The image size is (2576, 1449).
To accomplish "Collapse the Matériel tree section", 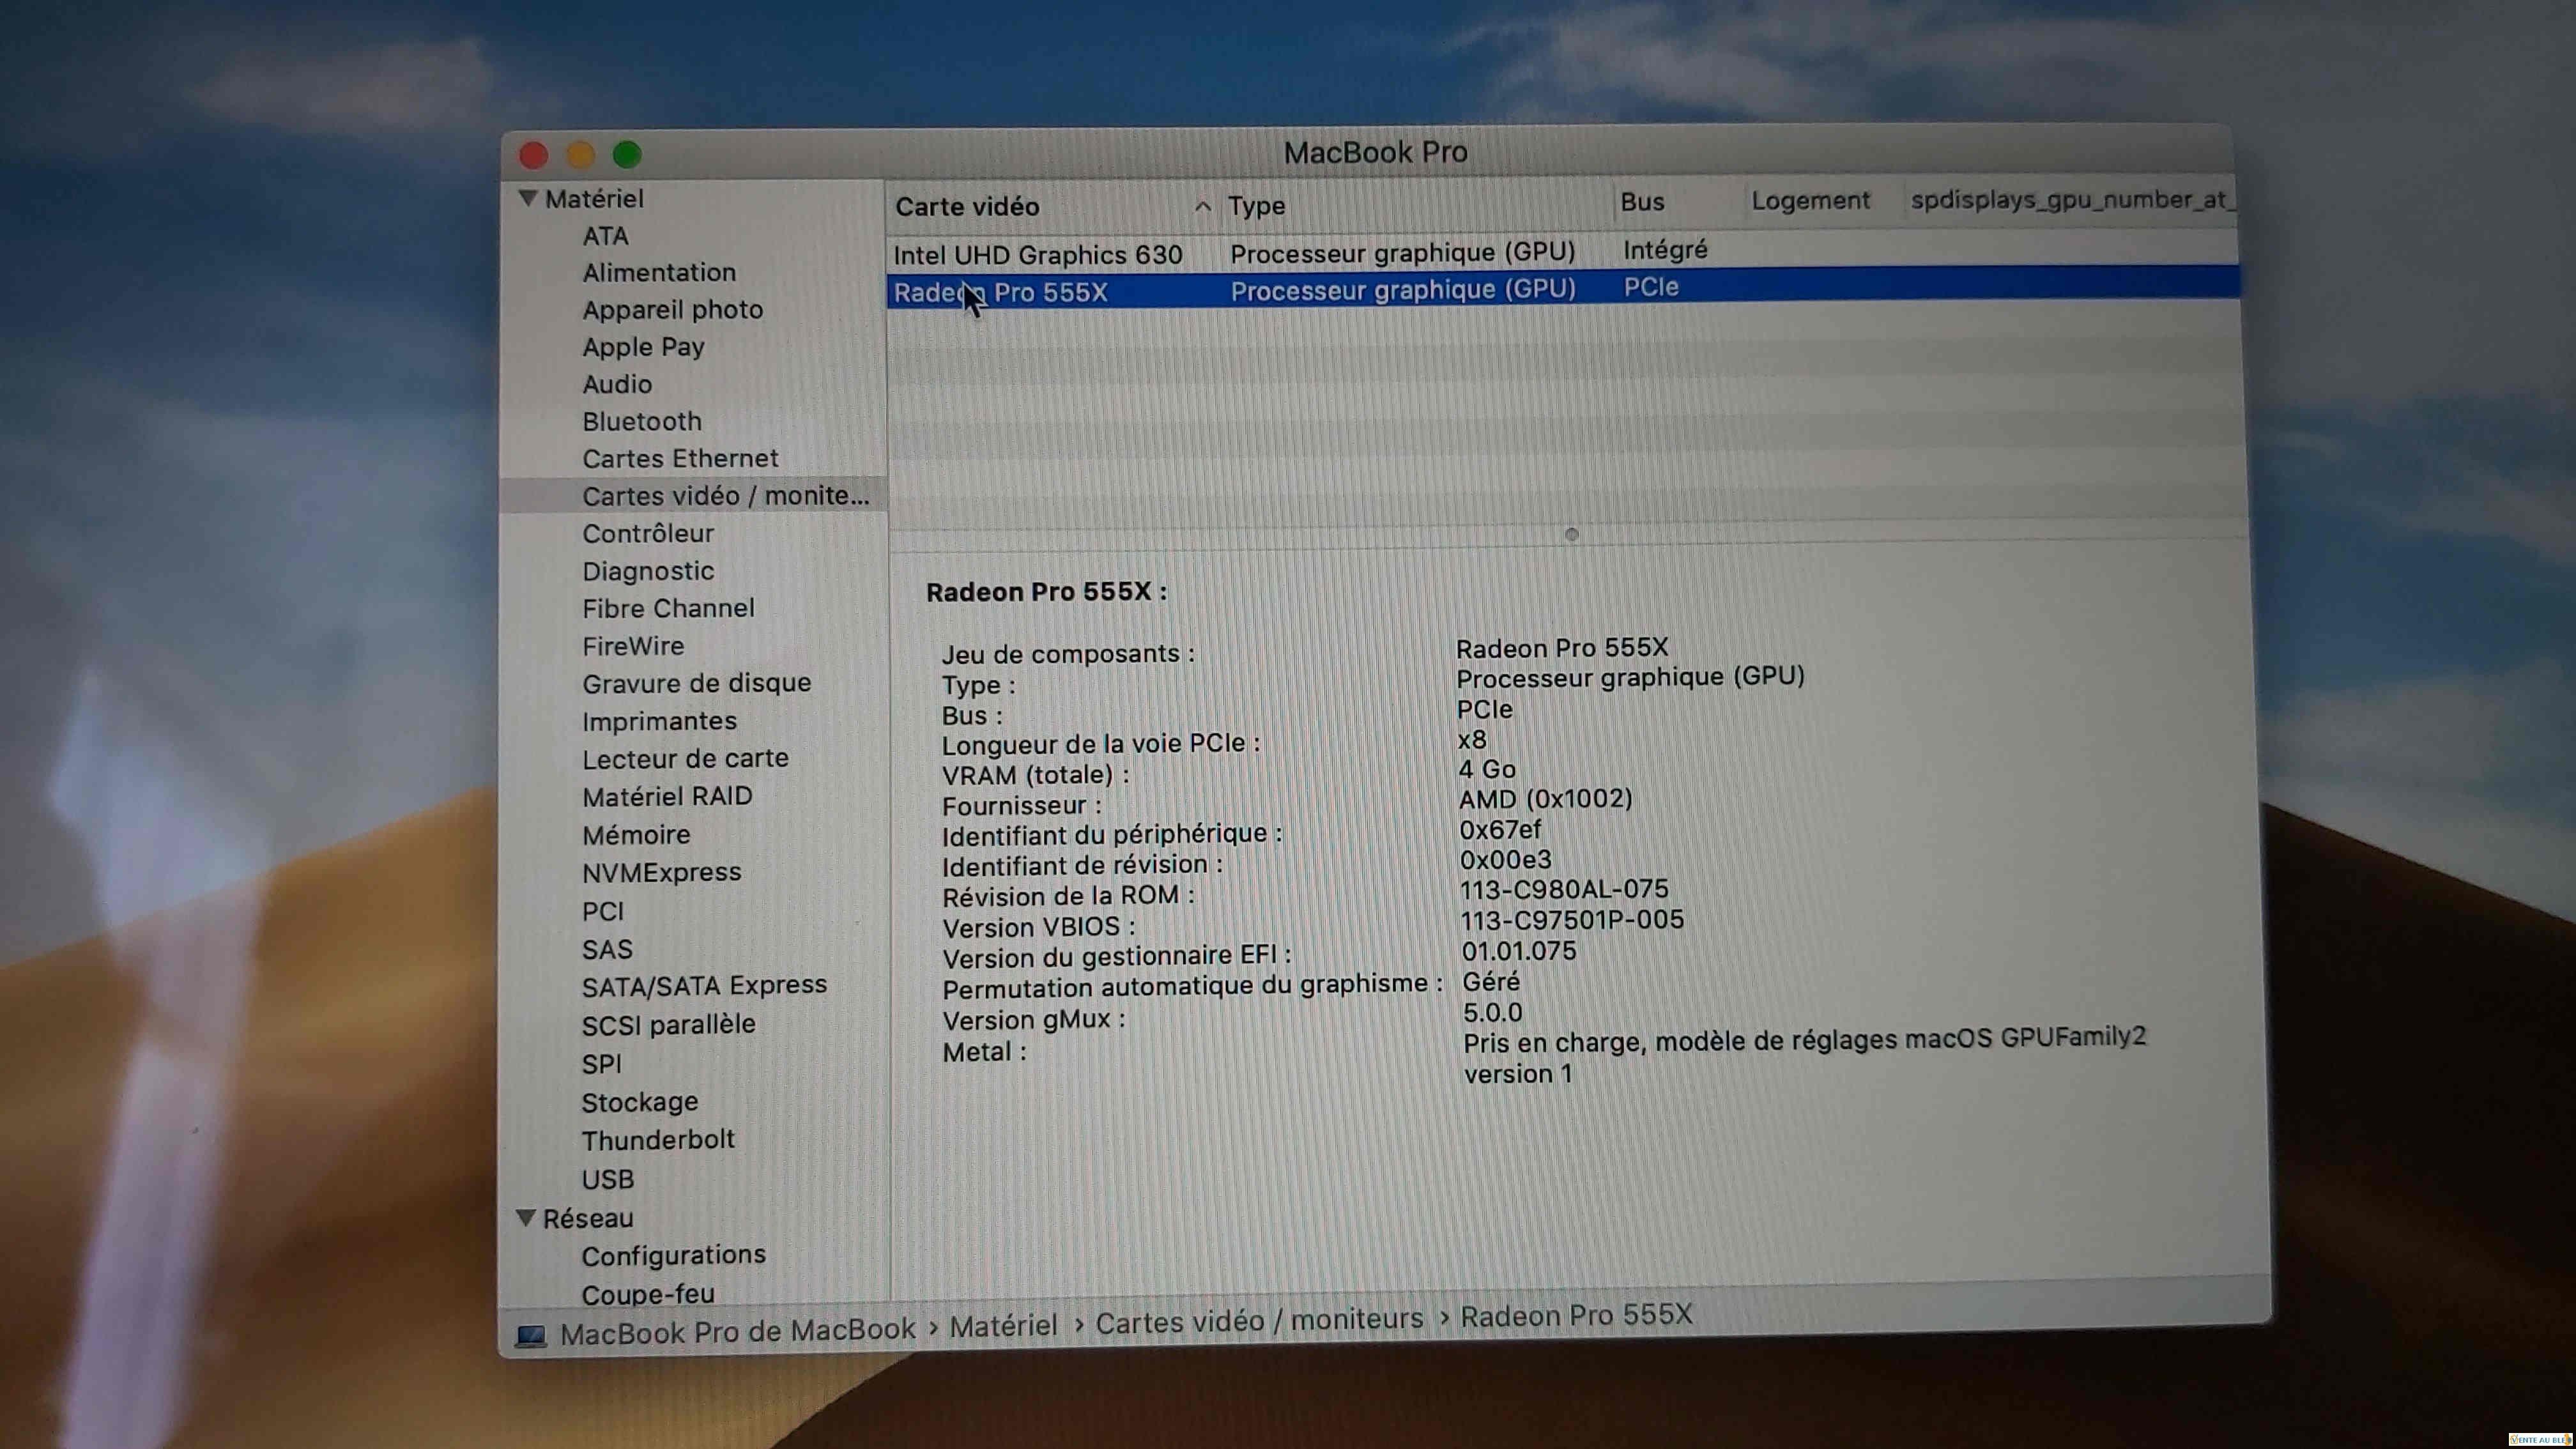I will (x=528, y=198).
